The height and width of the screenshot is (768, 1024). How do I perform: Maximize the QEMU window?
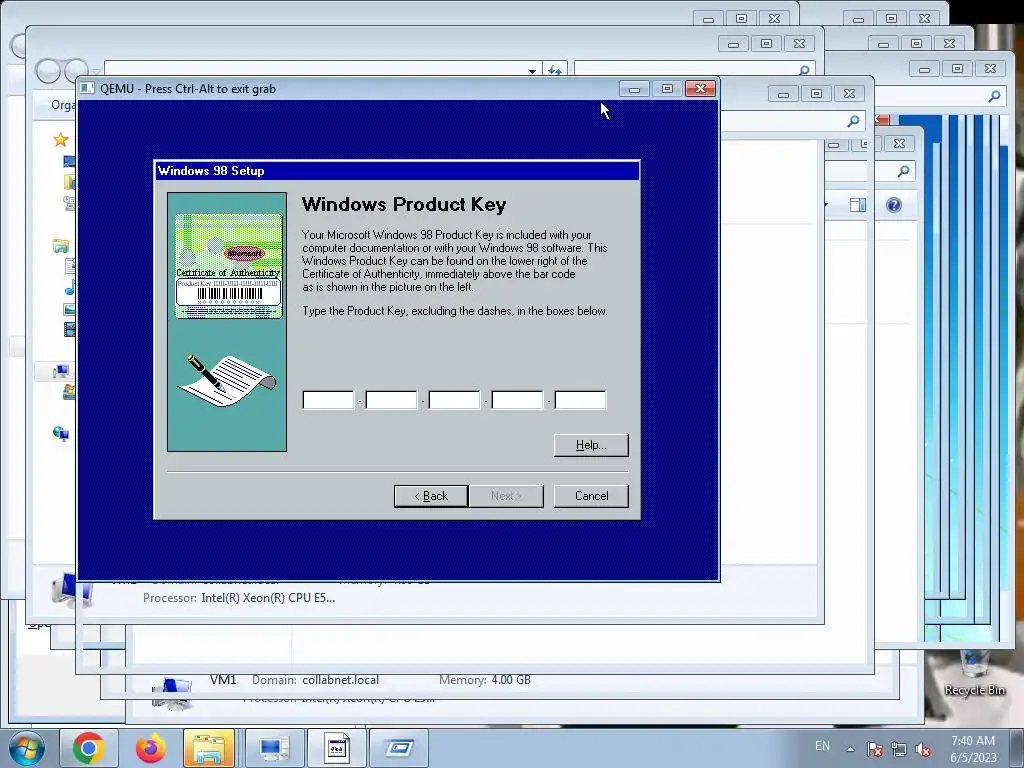667,89
